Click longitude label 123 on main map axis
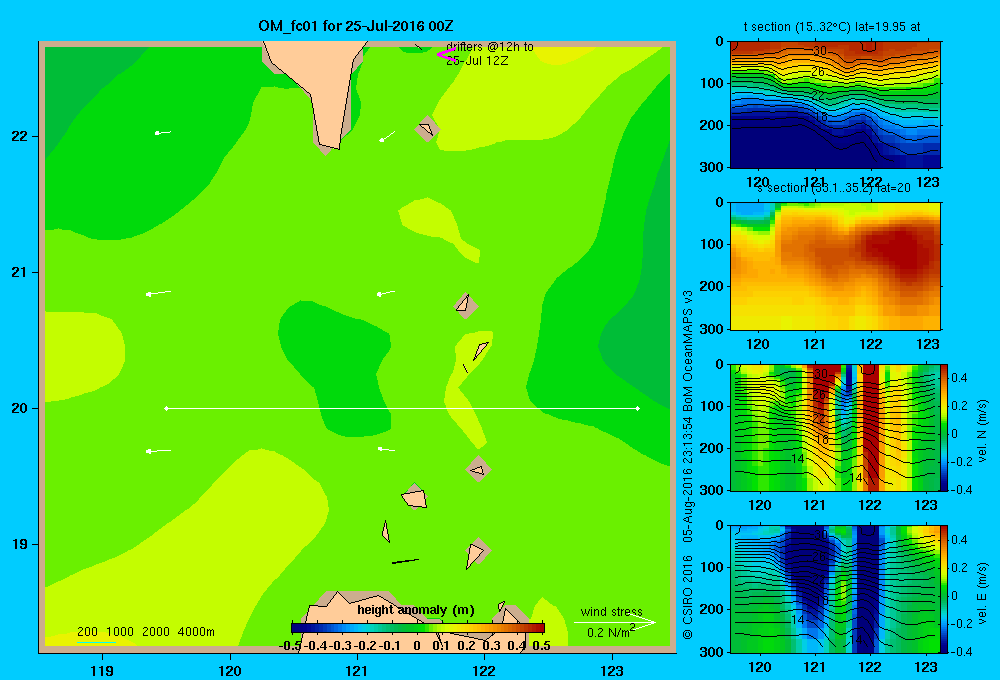Image resolution: width=1000 pixels, height=680 pixels. click(612, 670)
